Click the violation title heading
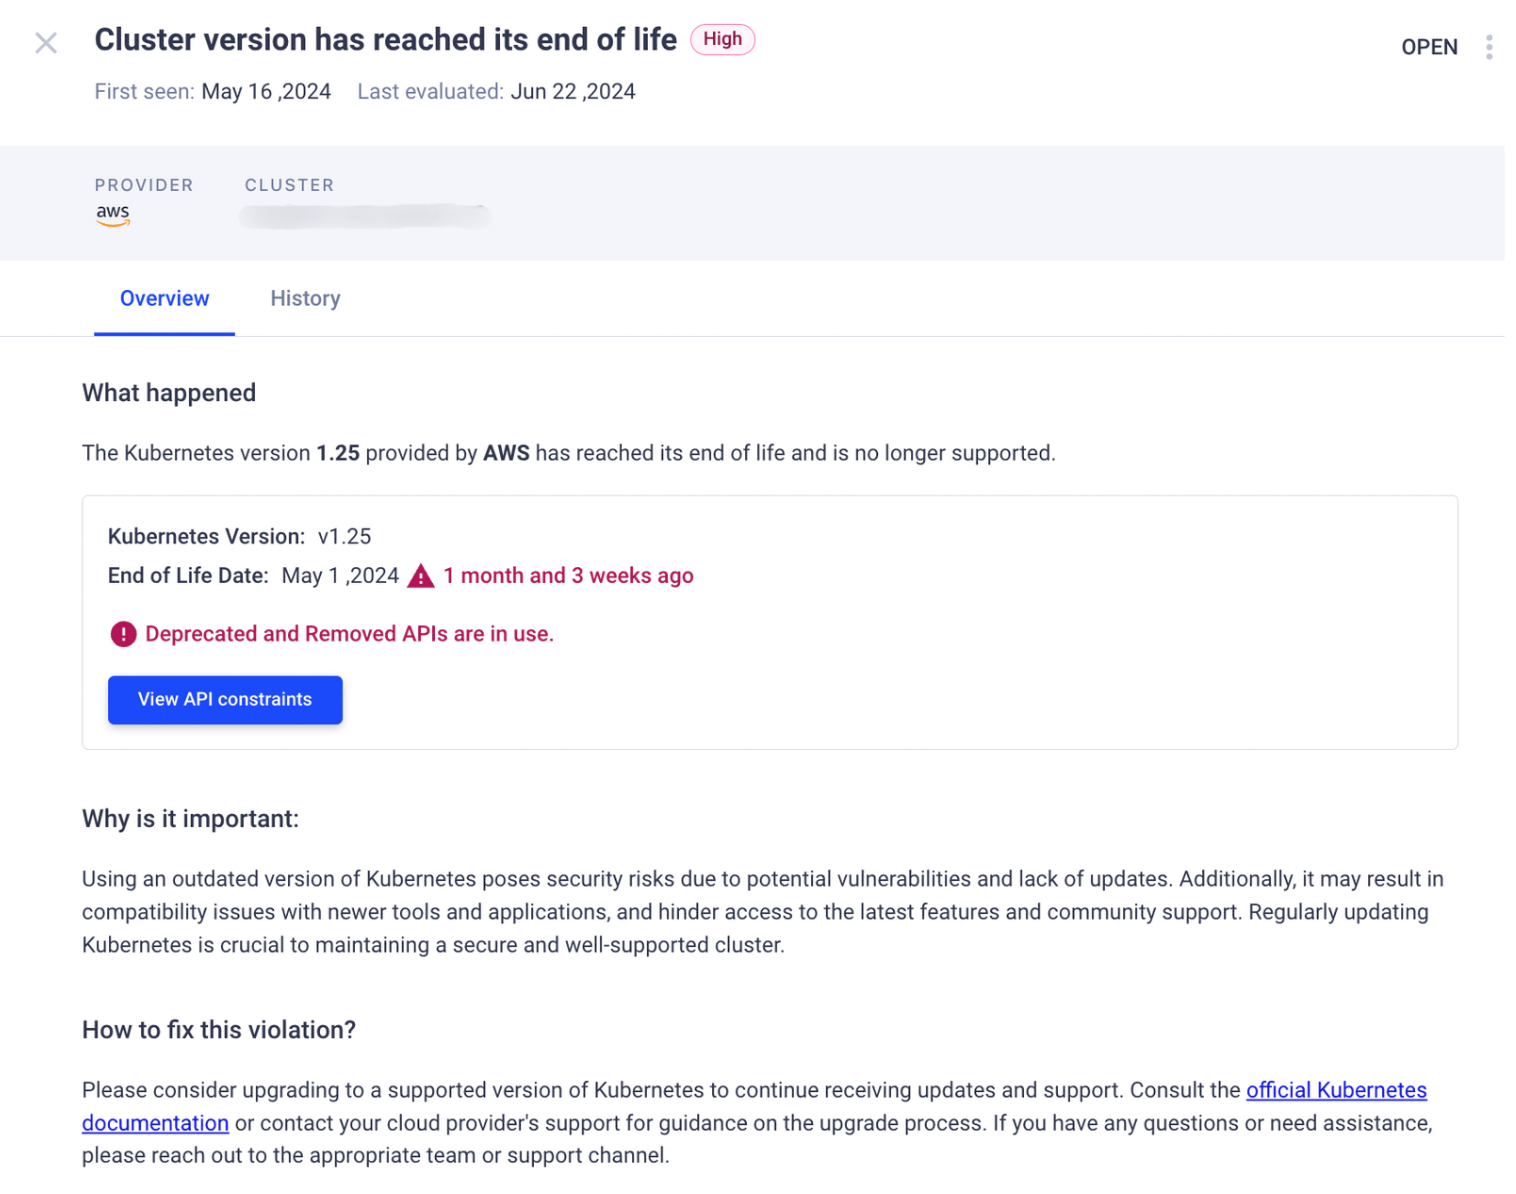Viewport: 1516px width, 1194px height. 385,40
